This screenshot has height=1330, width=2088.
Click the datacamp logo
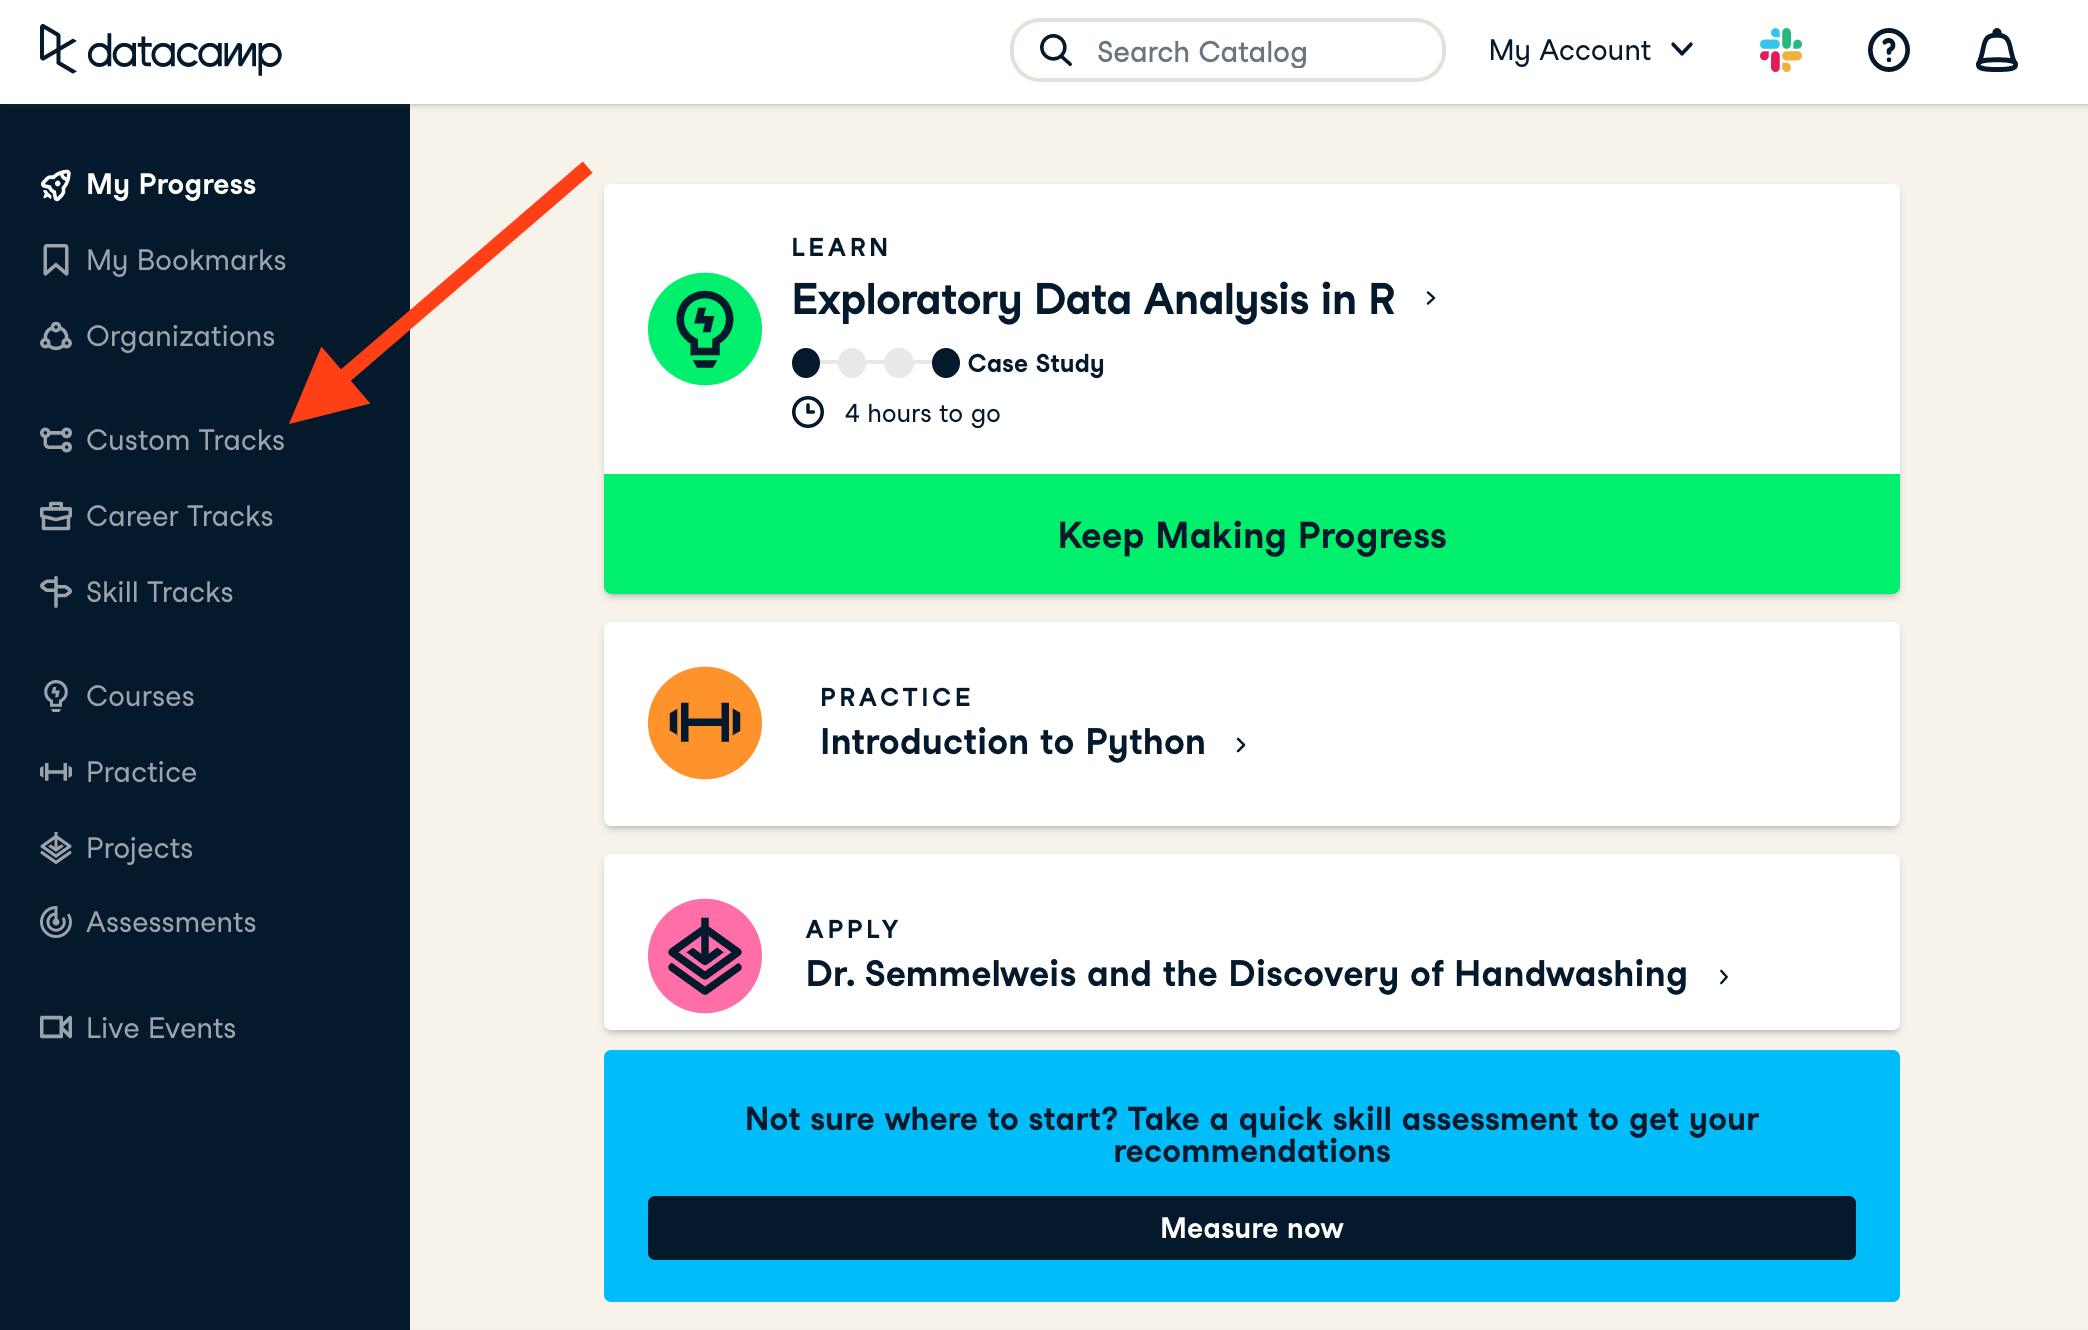click(x=160, y=50)
